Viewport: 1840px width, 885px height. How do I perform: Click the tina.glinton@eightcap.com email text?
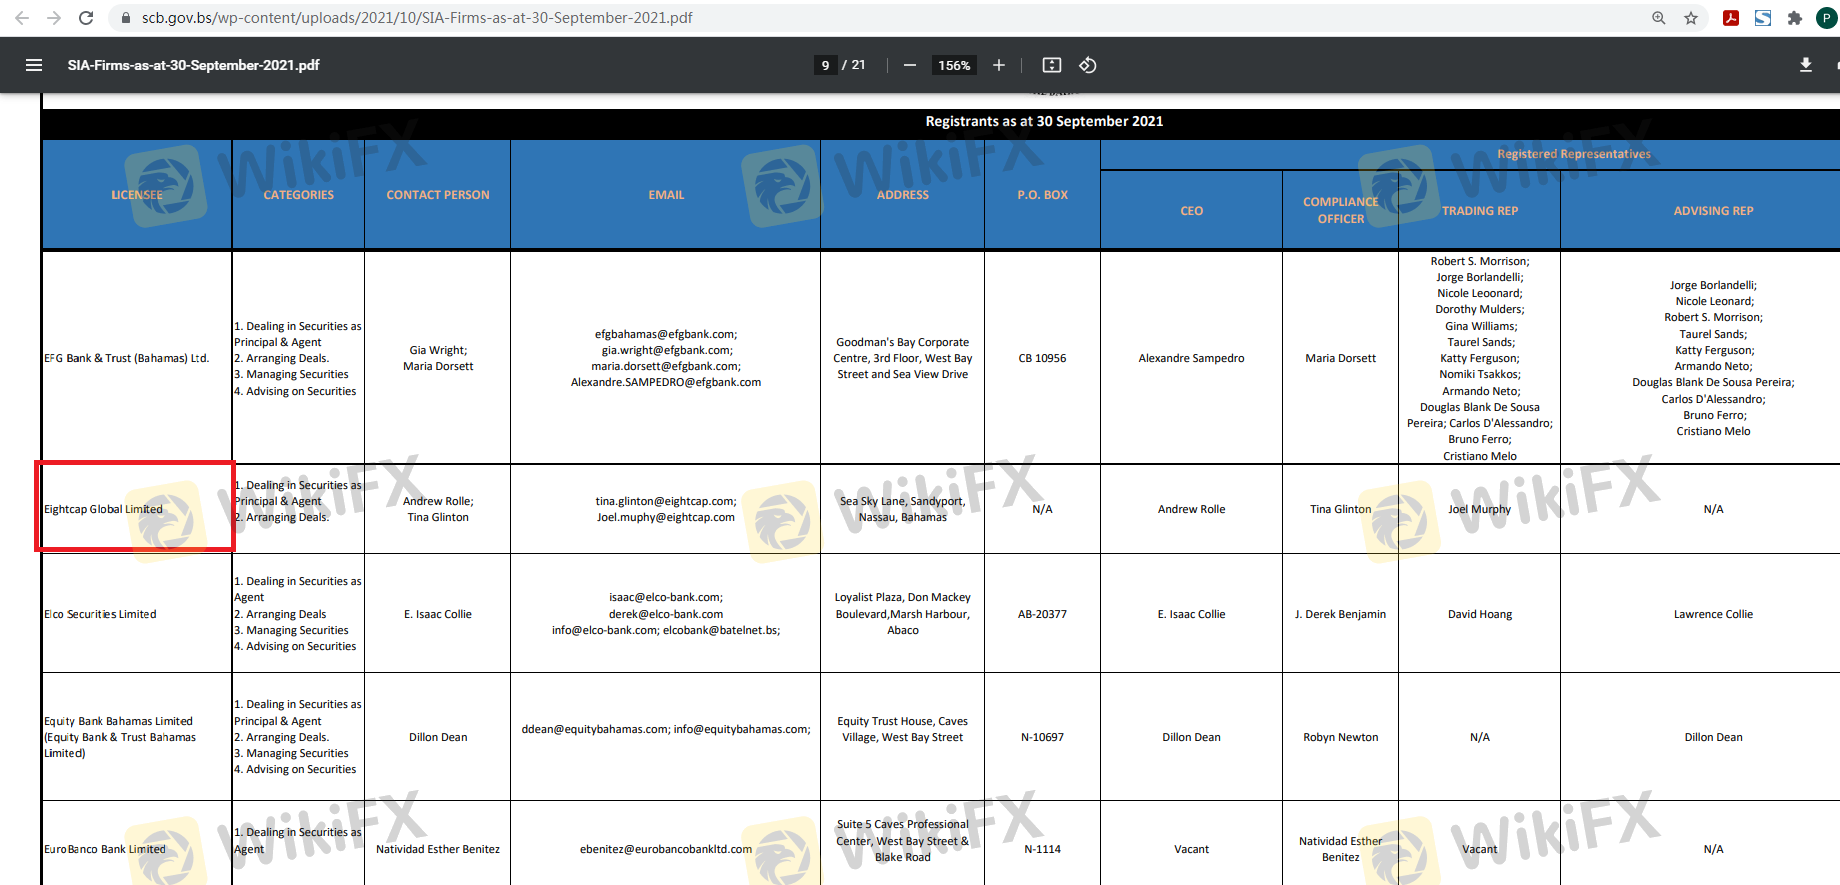point(665,501)
